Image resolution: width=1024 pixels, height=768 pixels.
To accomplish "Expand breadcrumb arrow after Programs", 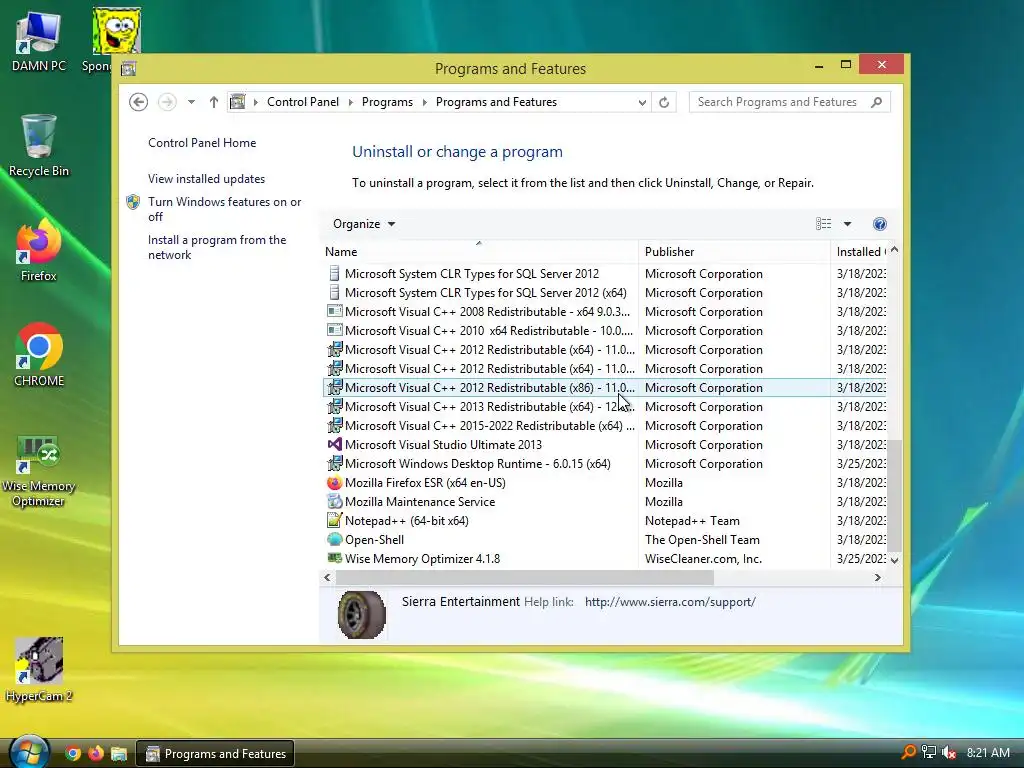I will [x=424, y=102].
